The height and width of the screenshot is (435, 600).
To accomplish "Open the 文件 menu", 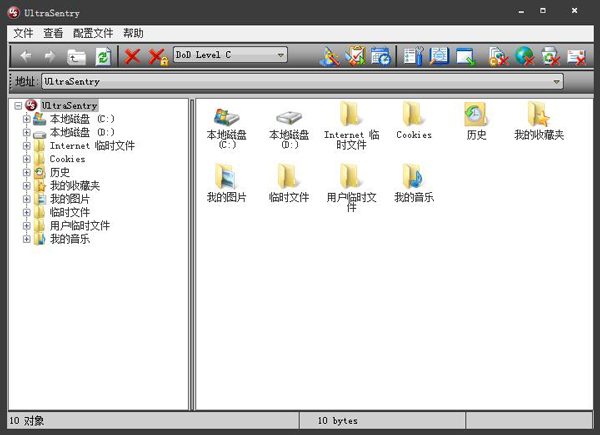I will [23, 33].
